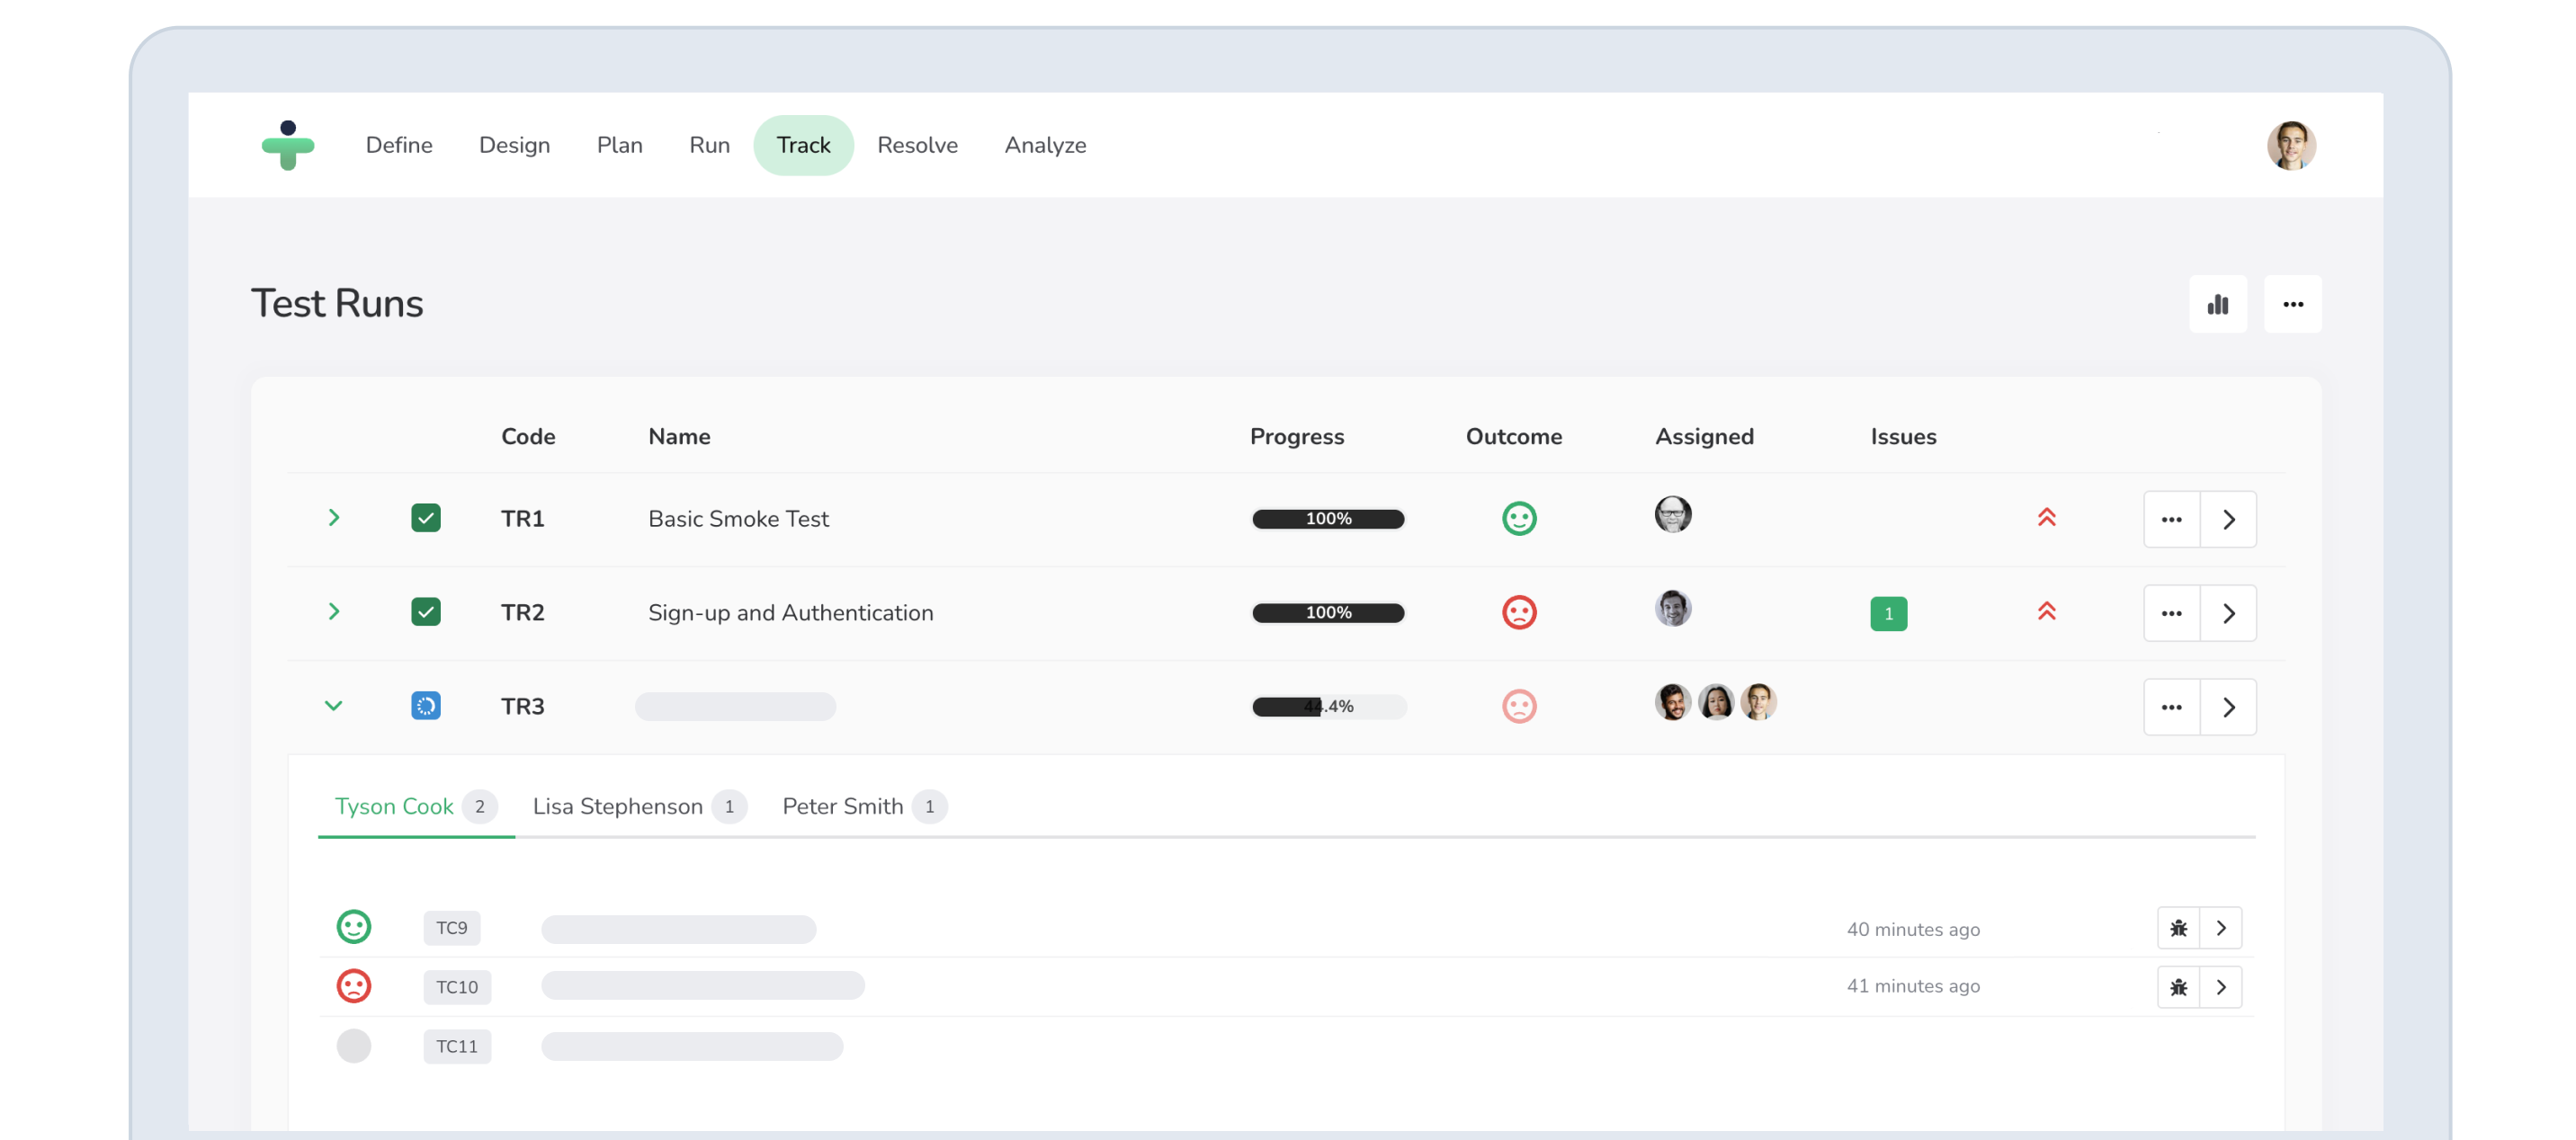Collapse the TR3 test run details
Screen dimensions: 2576x1140
[334, 705]
